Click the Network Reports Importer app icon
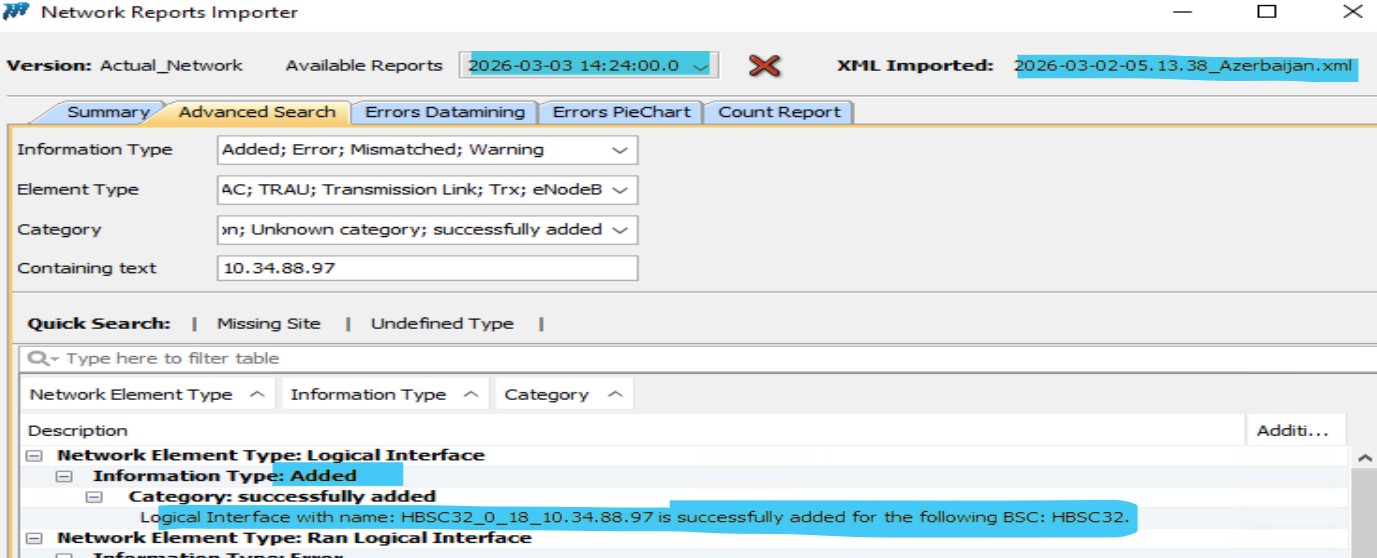 [x=17, y=12]
